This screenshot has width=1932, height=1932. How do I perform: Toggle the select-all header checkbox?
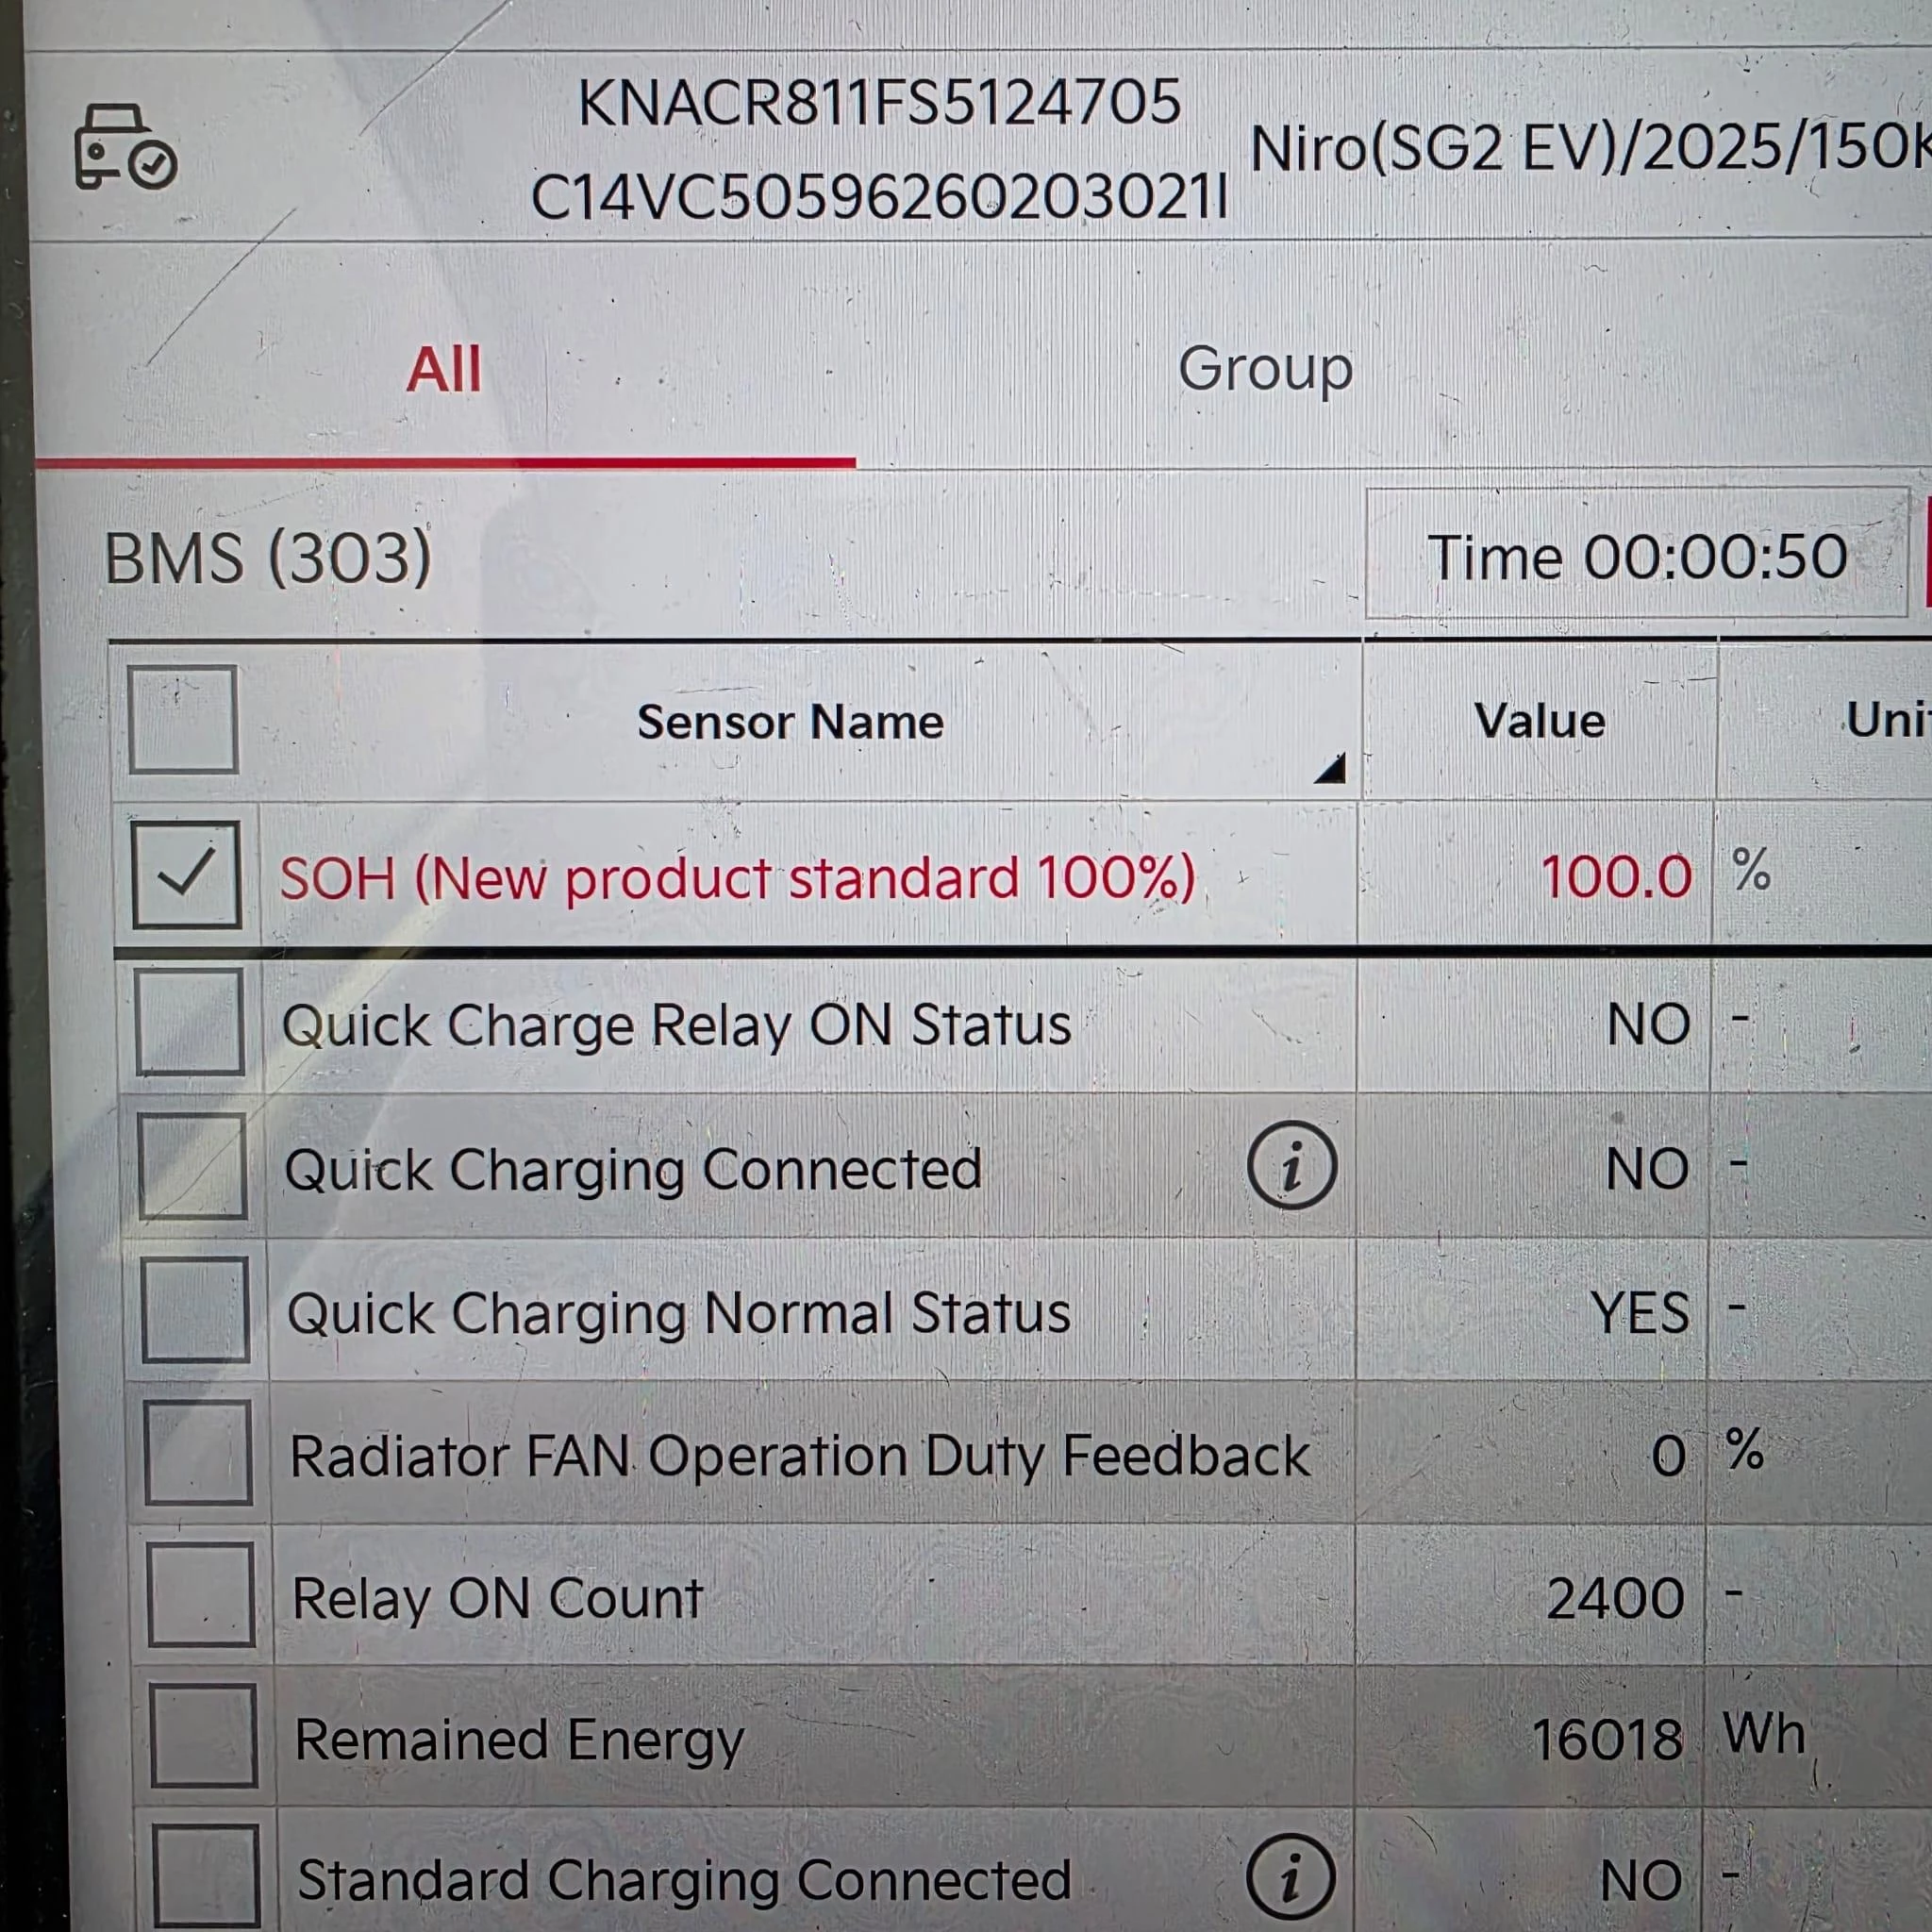coord(183,719)
